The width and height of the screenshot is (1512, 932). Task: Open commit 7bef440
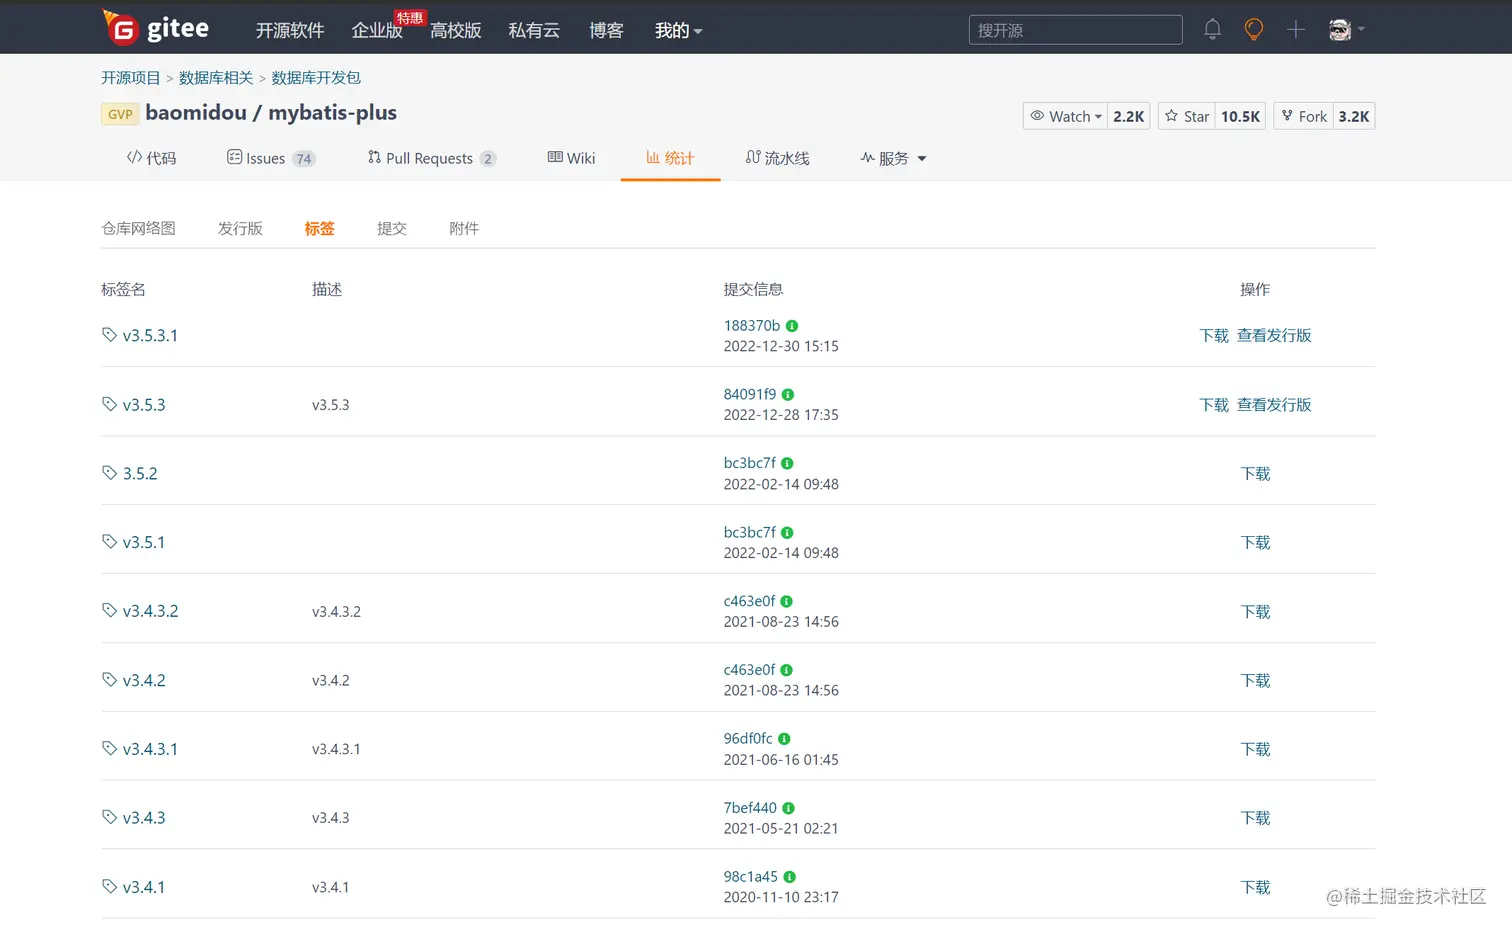point(750,808)
